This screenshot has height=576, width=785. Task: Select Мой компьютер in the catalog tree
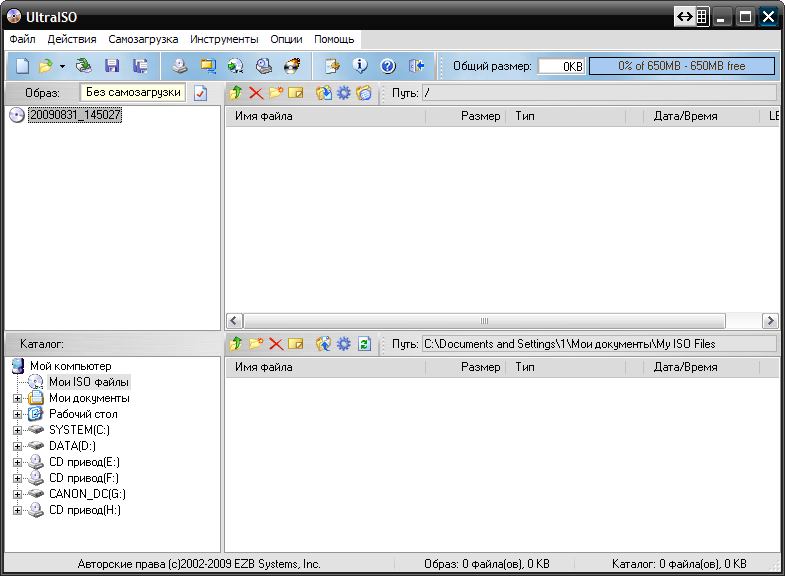(71, 366)
